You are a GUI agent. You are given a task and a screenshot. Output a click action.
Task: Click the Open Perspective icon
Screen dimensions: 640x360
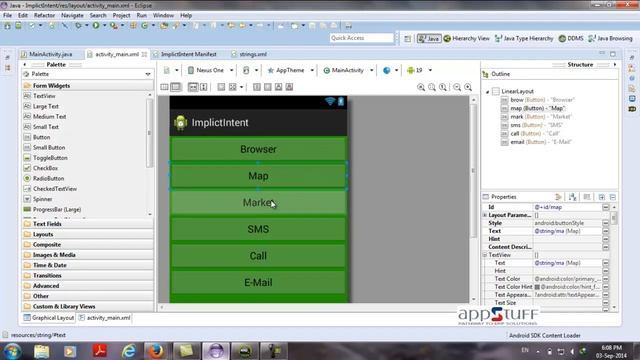tap(407, 38)
